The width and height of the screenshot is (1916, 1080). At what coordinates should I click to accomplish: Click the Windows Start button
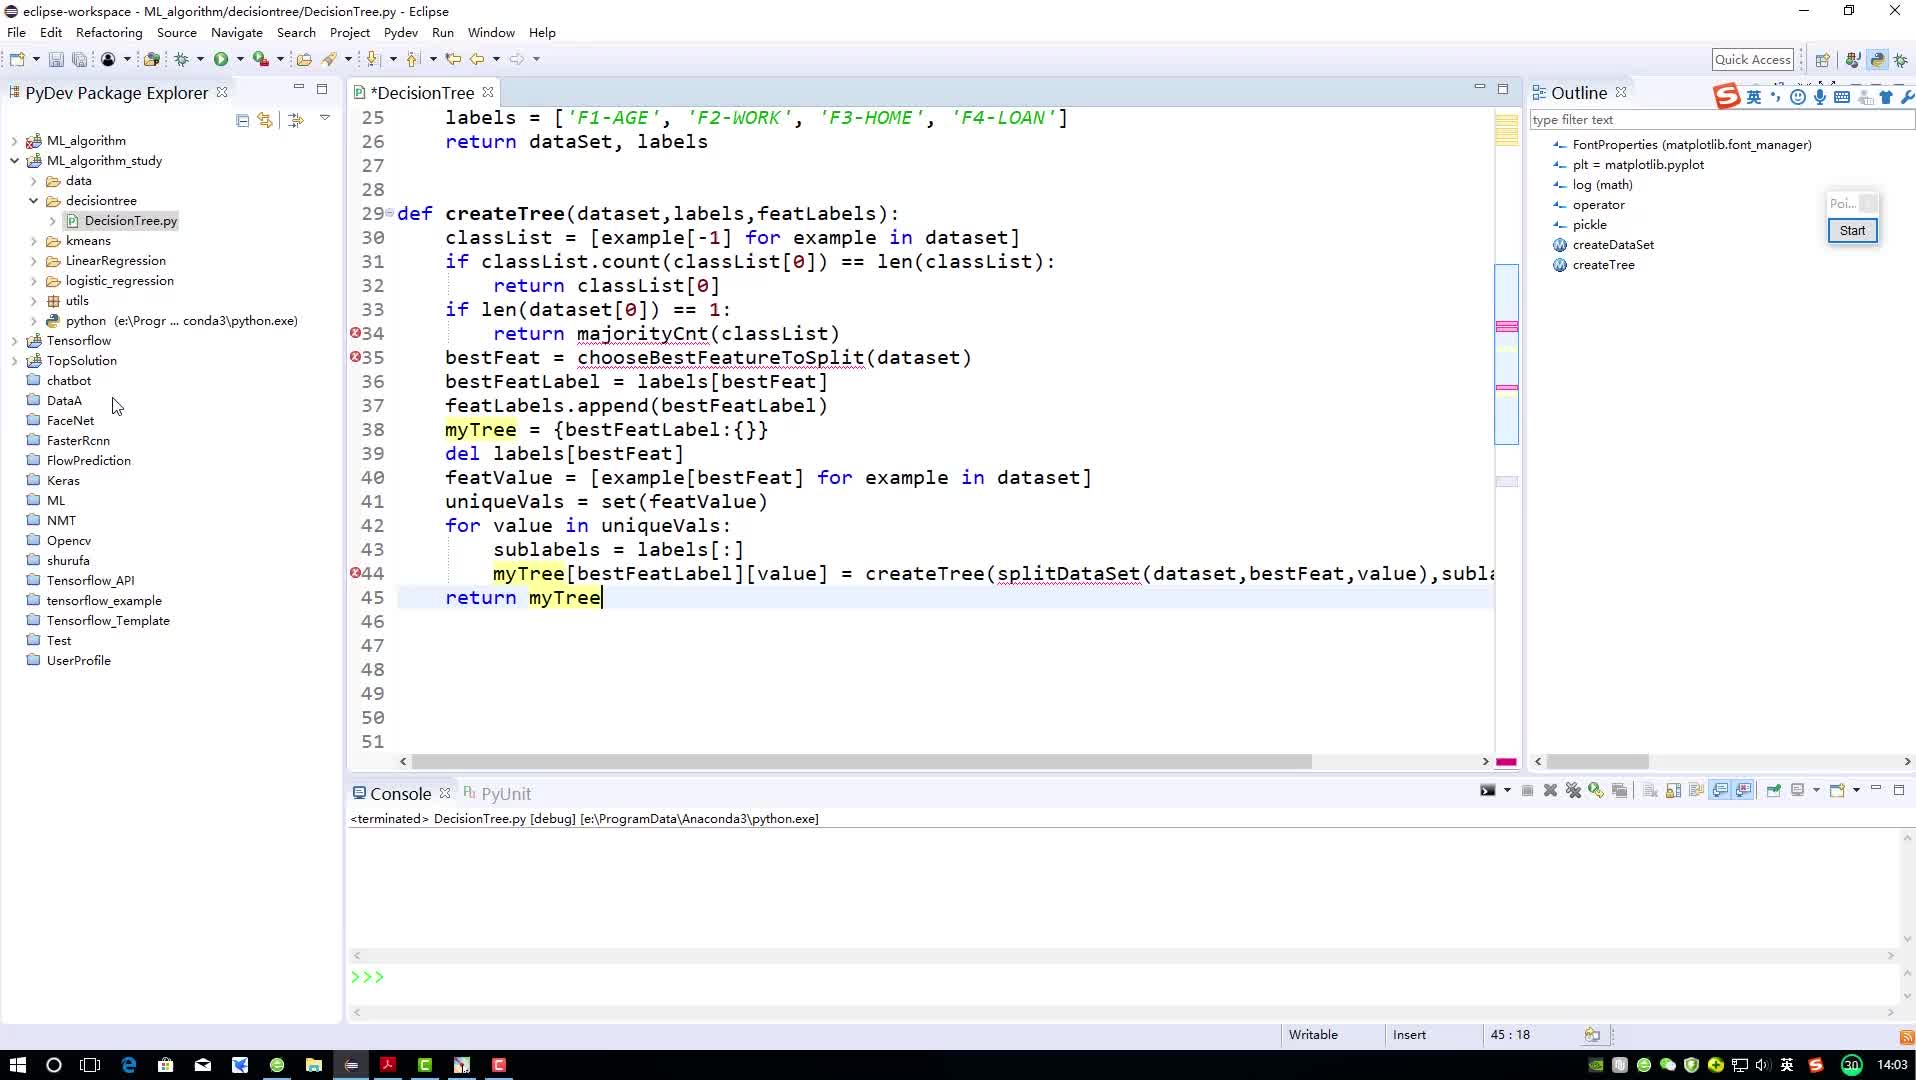[17, 1065]
